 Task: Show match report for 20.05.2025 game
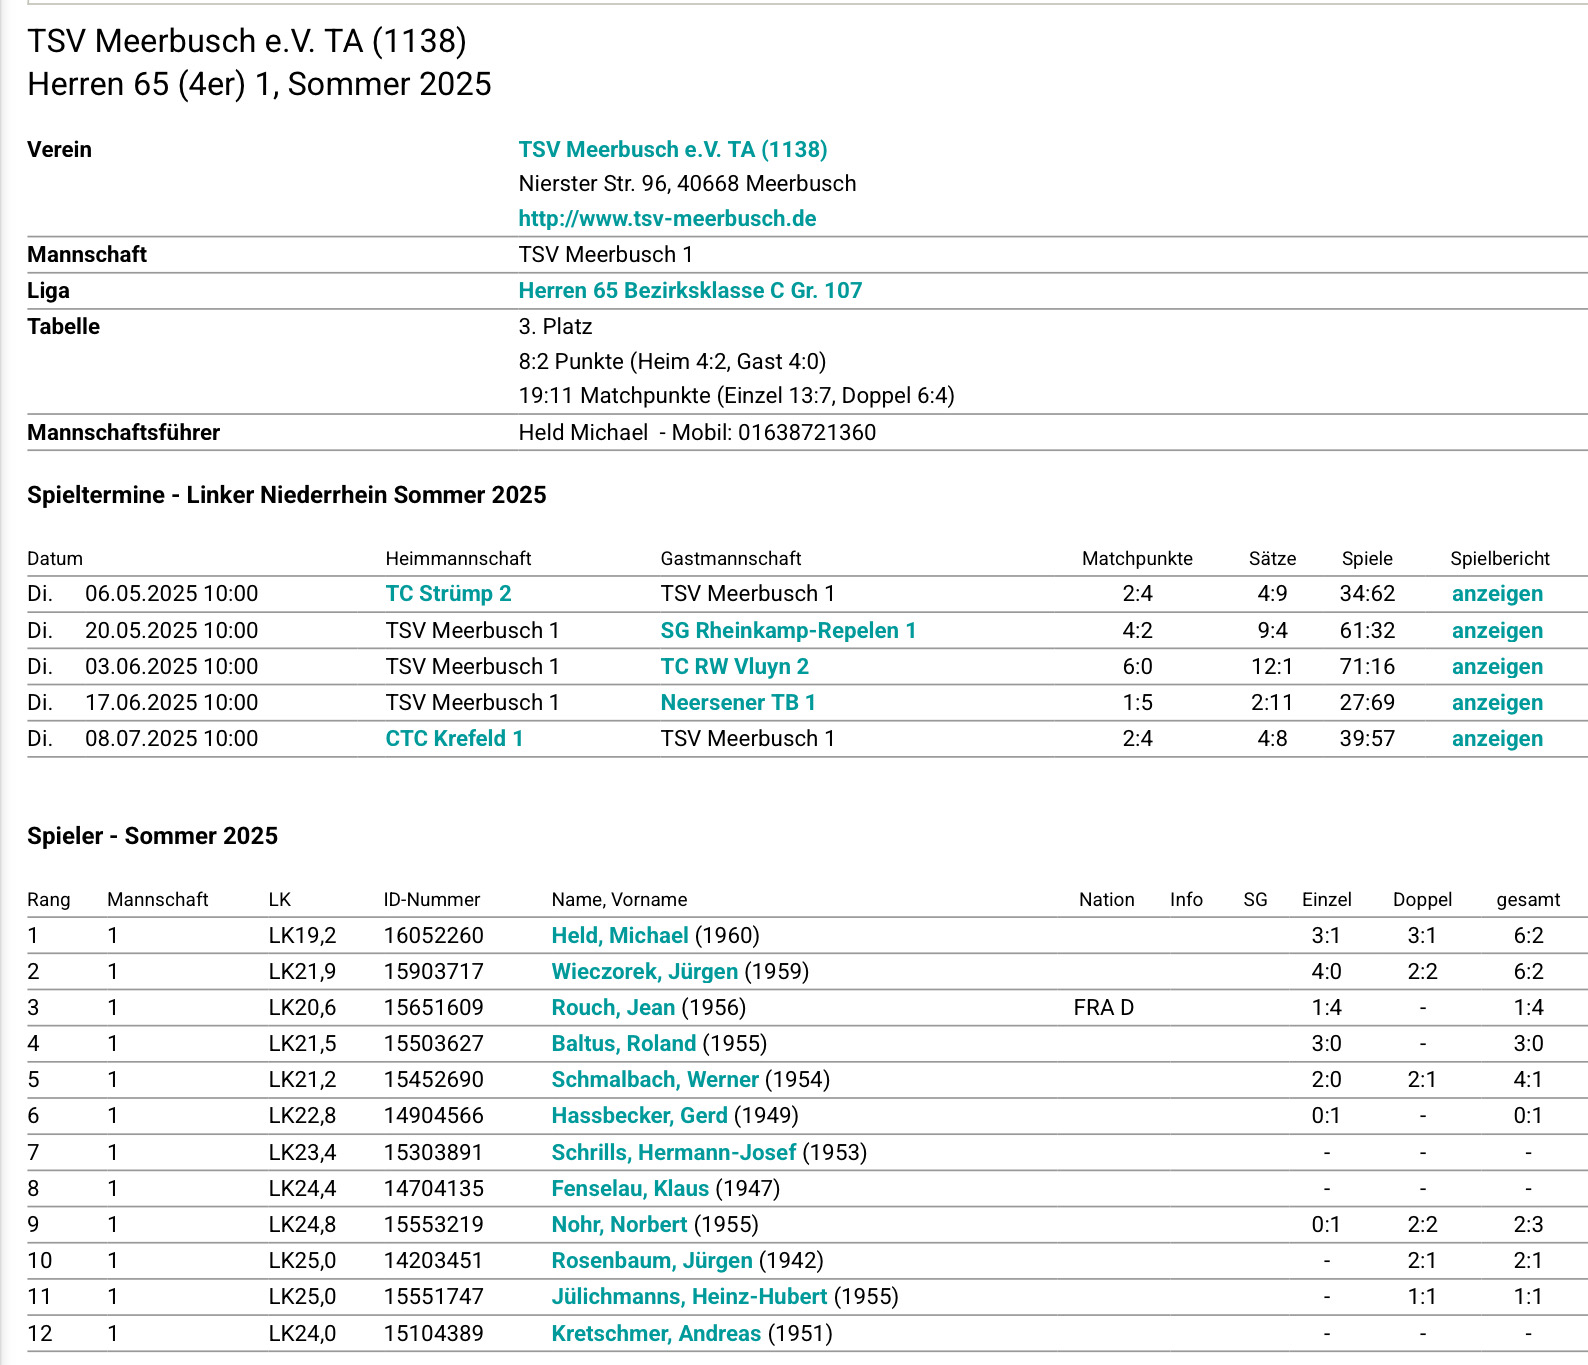[1496, 631]
